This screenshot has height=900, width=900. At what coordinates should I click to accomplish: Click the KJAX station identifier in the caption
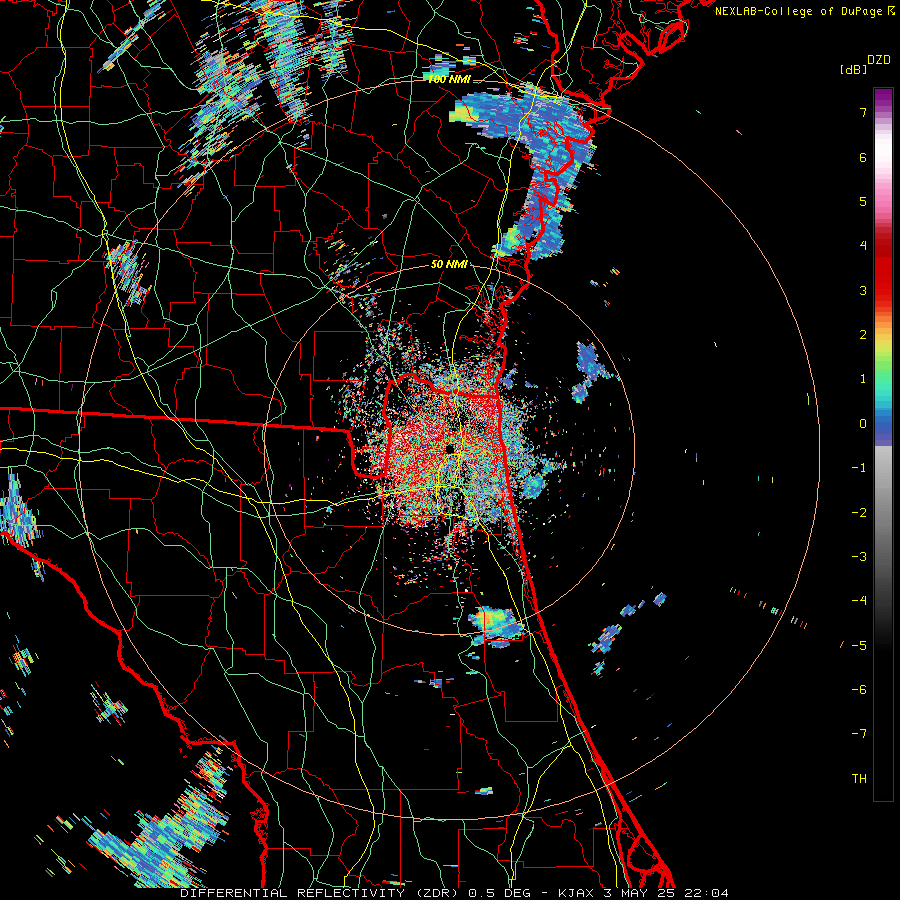click(575, 893)
